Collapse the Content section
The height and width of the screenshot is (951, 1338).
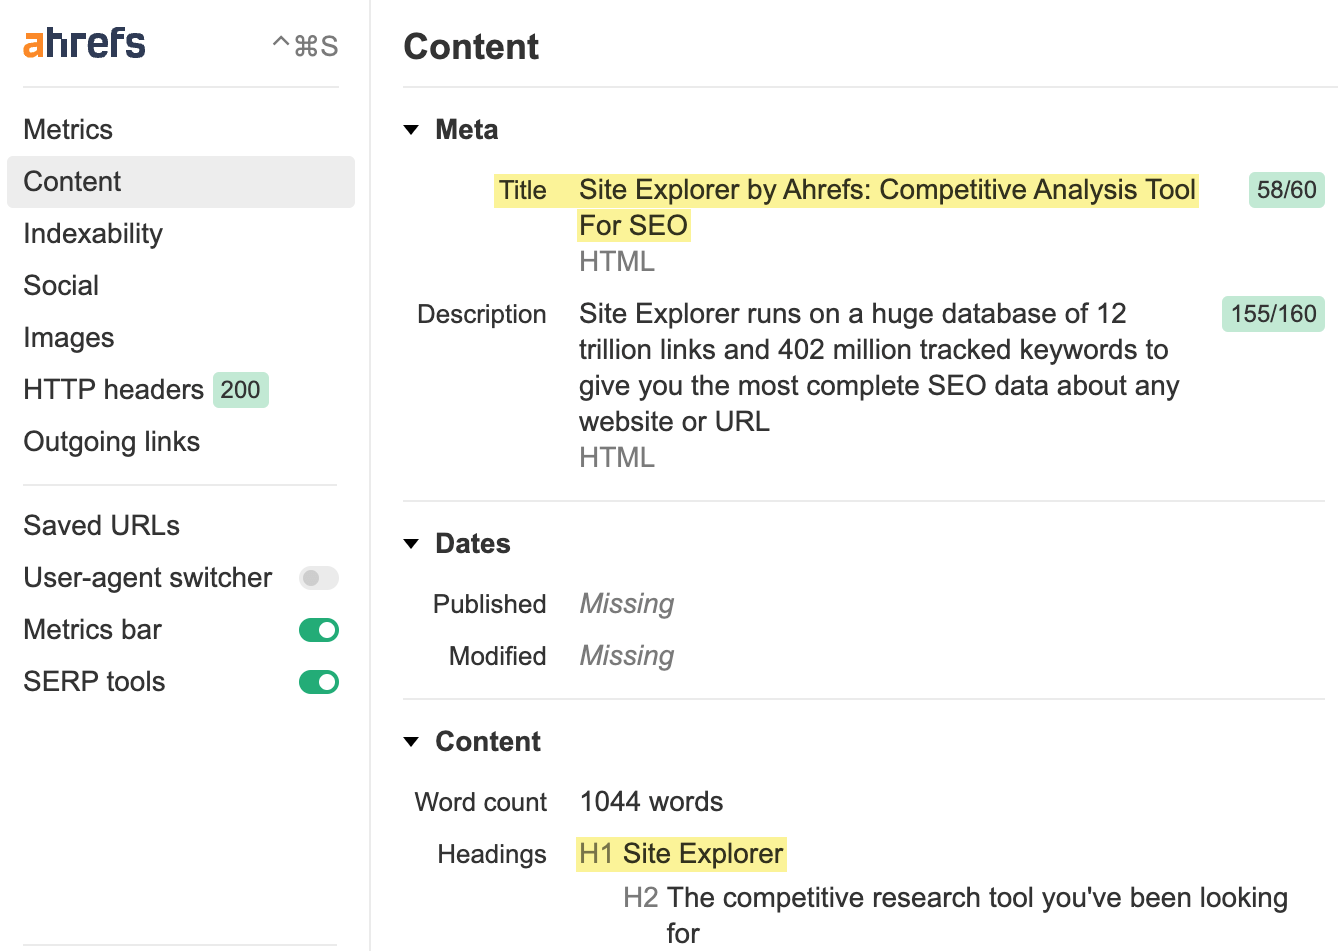[x=412, y=741]
